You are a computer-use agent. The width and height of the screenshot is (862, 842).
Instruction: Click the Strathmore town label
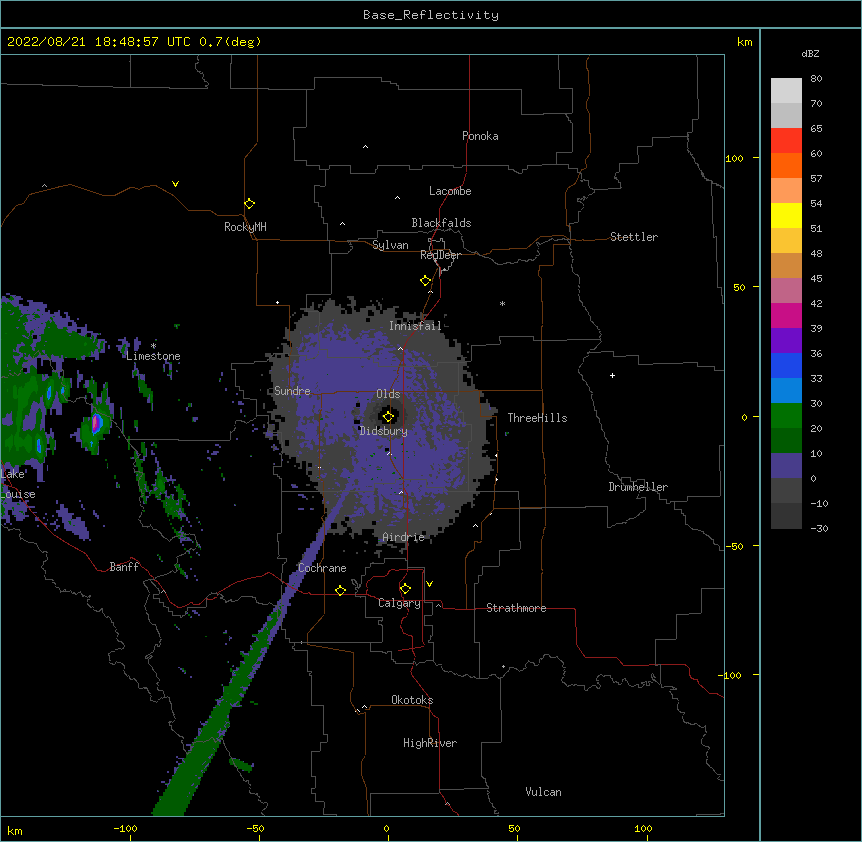516,608
